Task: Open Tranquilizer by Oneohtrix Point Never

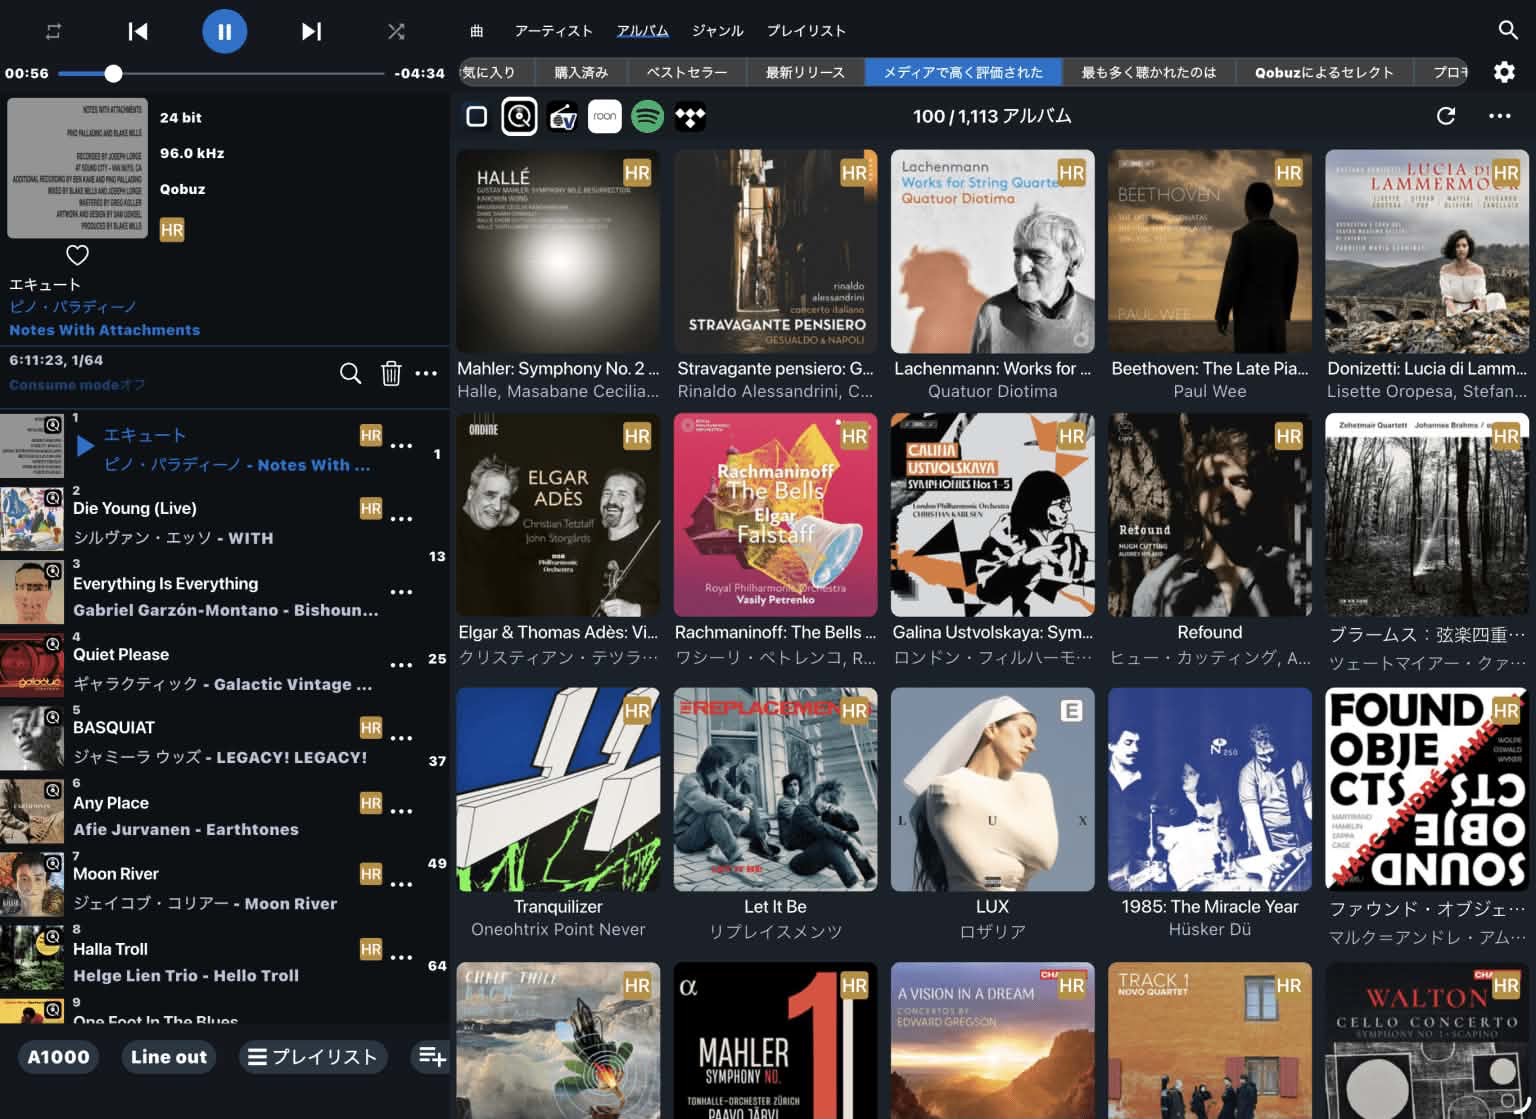Action: pyautogui.click(x=558, y=789)
